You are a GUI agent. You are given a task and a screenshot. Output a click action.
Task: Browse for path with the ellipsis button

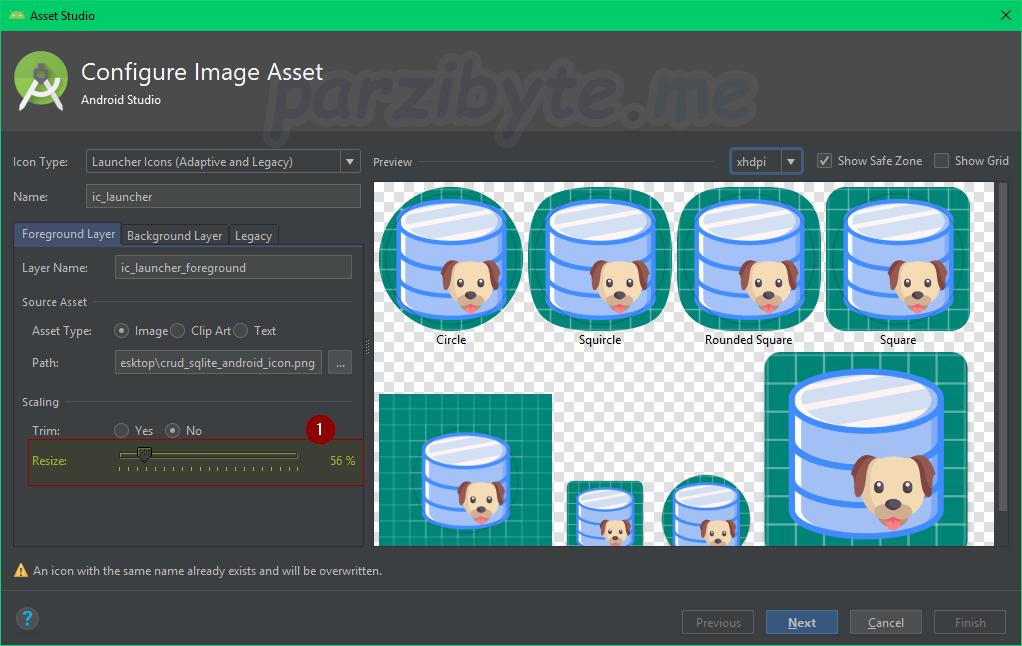click(340, 363)
